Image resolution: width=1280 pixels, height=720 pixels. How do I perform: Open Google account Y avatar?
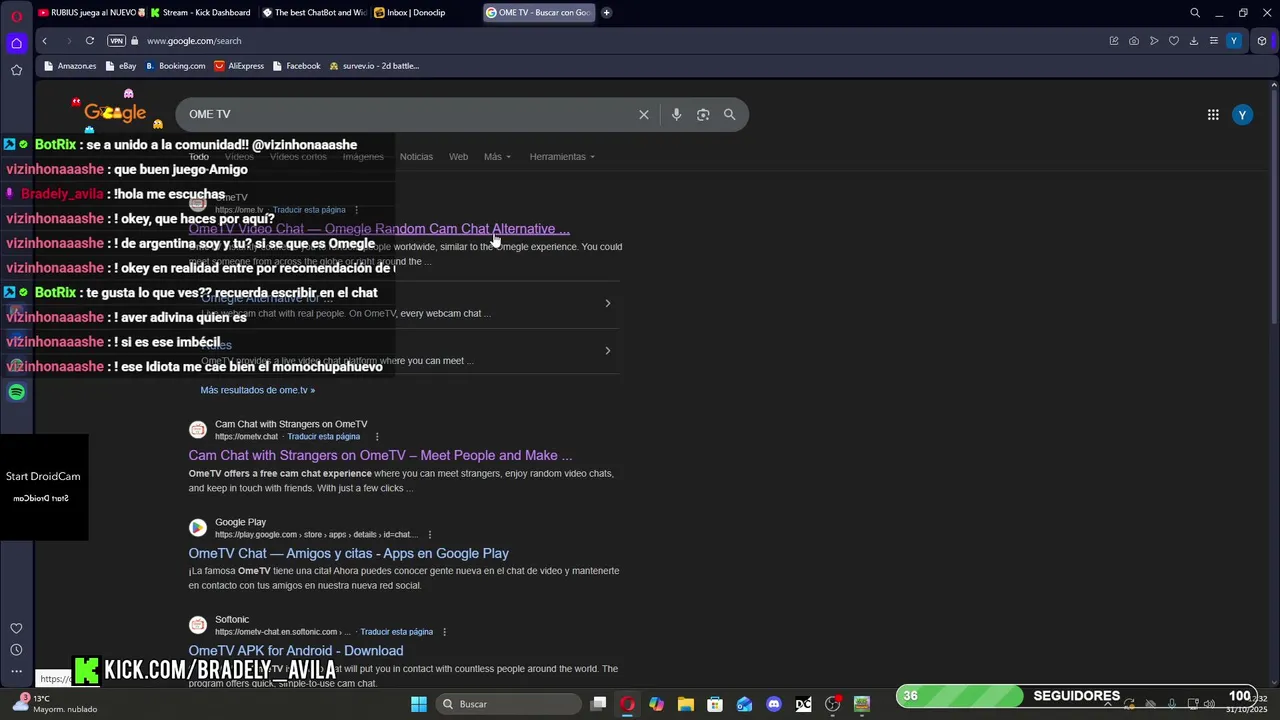coord(1242,115)
